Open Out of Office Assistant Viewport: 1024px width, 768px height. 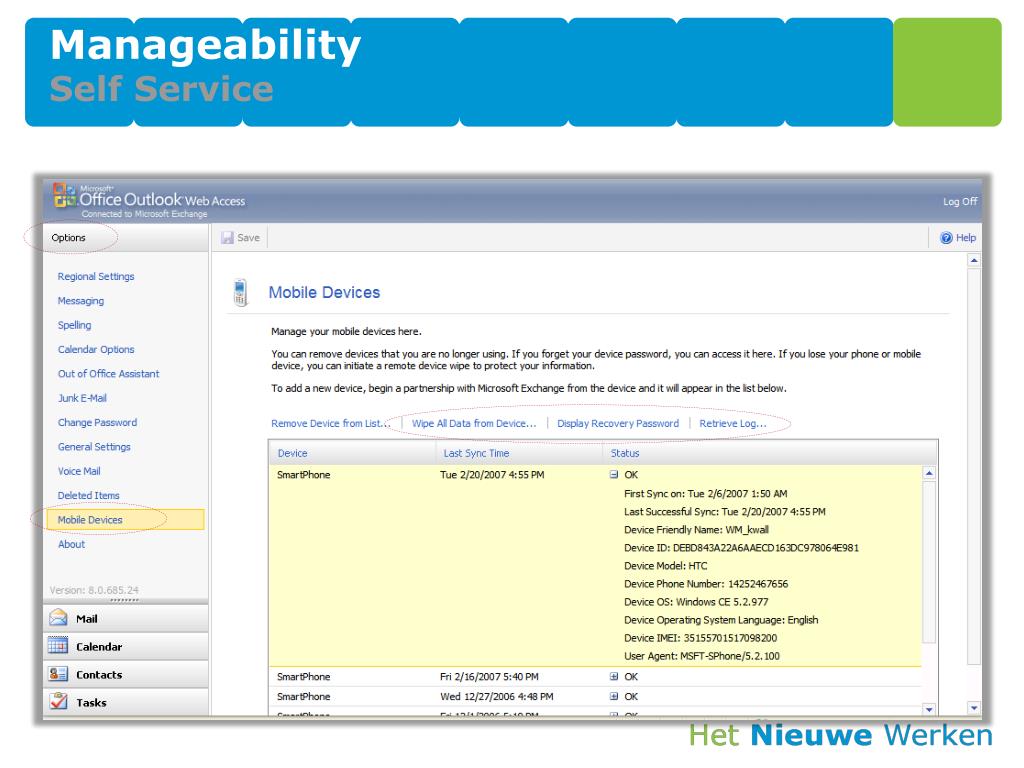(x=108, y=374)
